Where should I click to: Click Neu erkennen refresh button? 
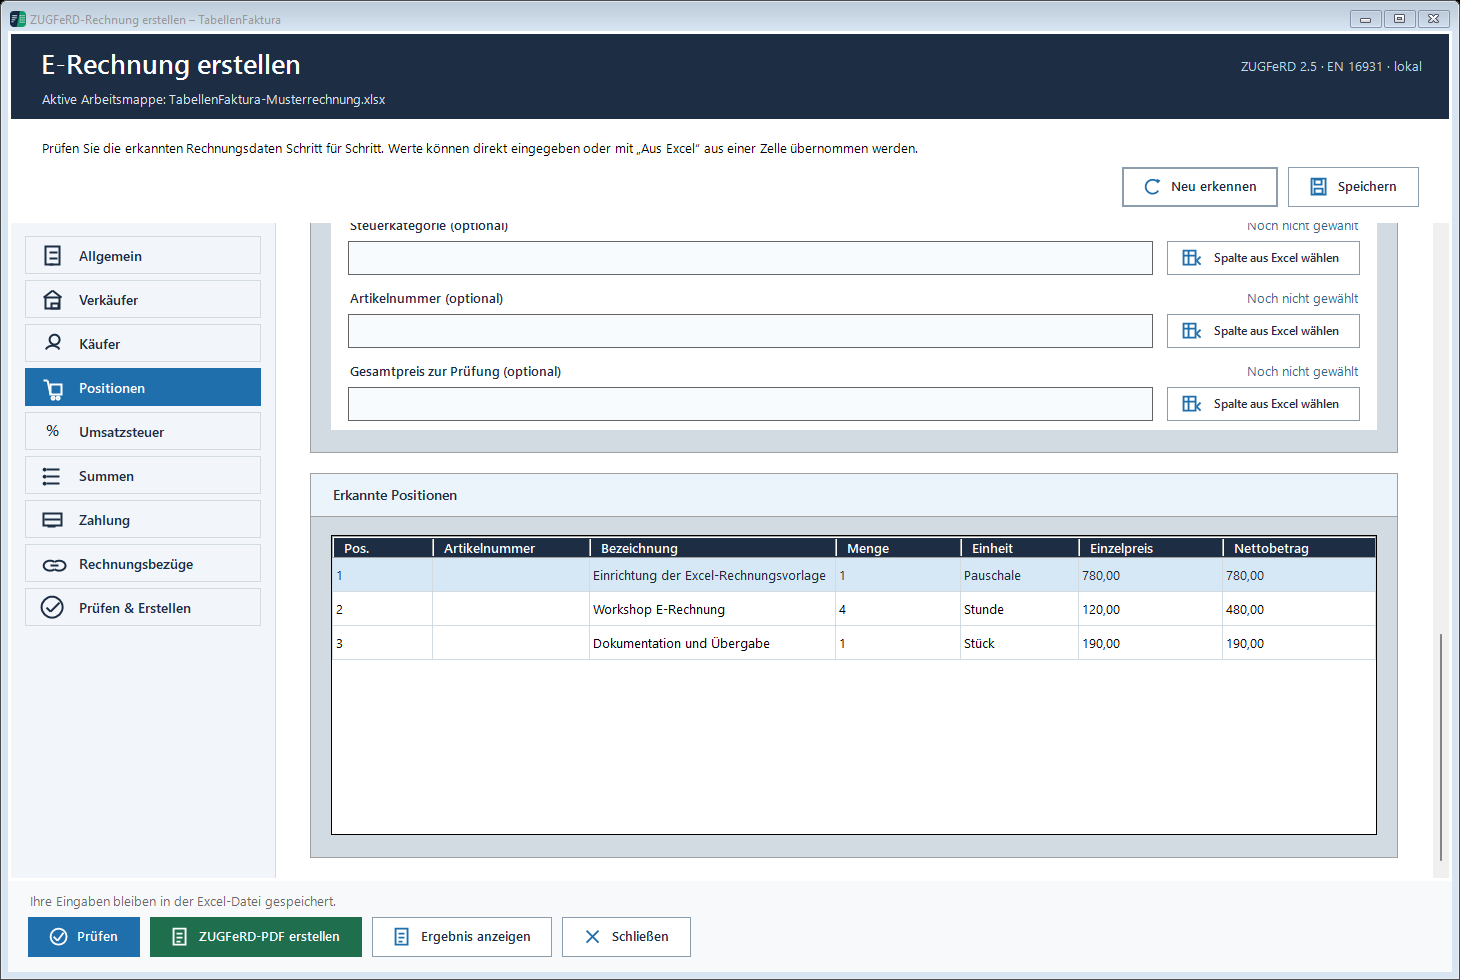(x=1200, y=187)
